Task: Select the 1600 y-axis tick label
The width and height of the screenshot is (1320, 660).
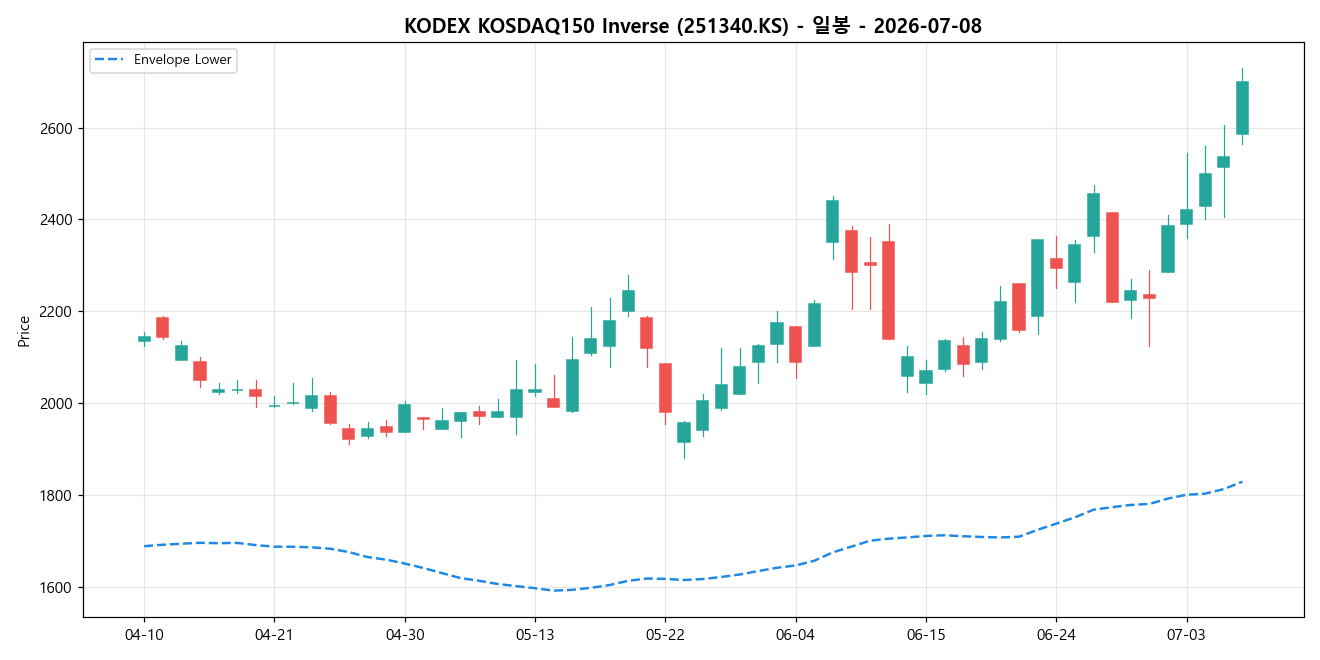Action: [x=57, y=588]
